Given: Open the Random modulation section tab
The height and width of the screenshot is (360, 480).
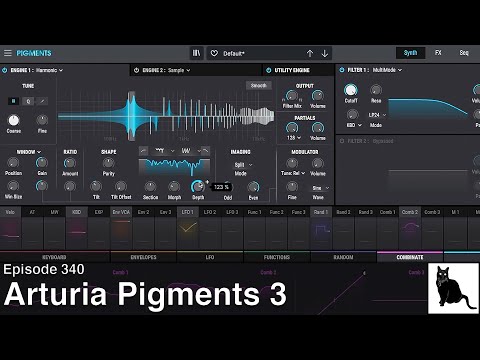Looking at the screenshot, I should (x=343, y=257).
